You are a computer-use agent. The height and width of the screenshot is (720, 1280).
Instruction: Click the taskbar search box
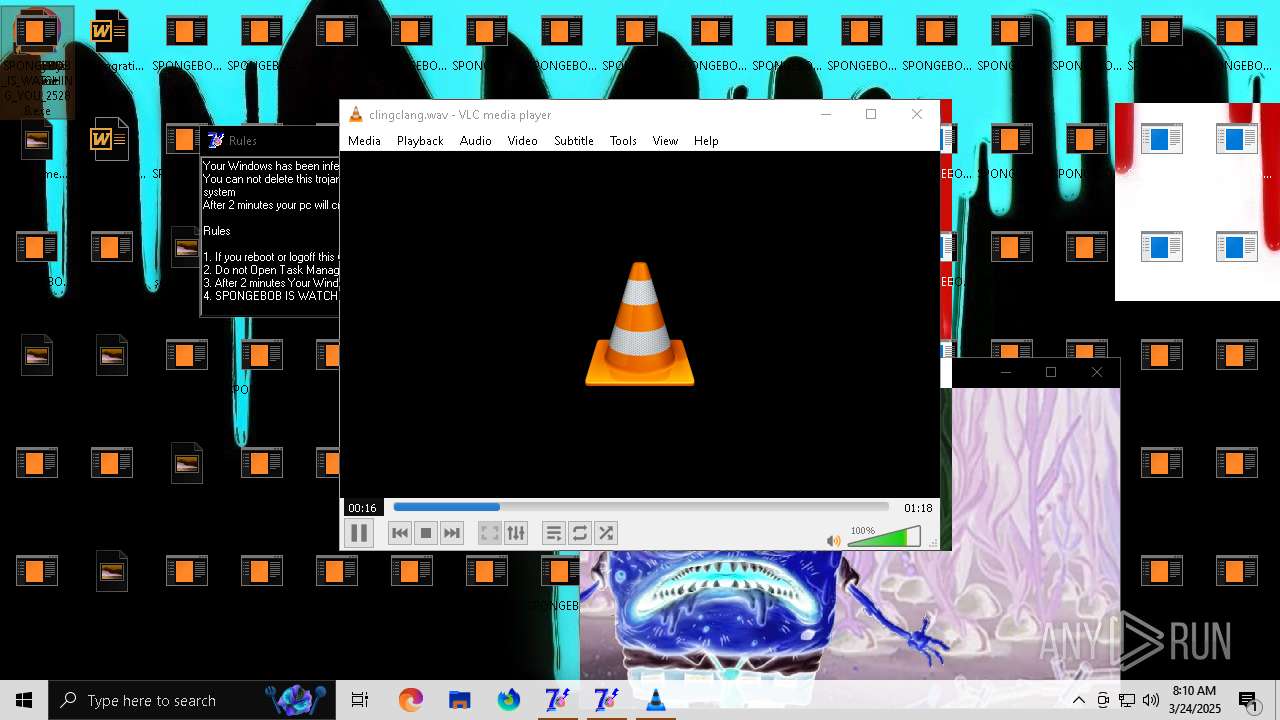pyautogui.click(x=192, y=700)
